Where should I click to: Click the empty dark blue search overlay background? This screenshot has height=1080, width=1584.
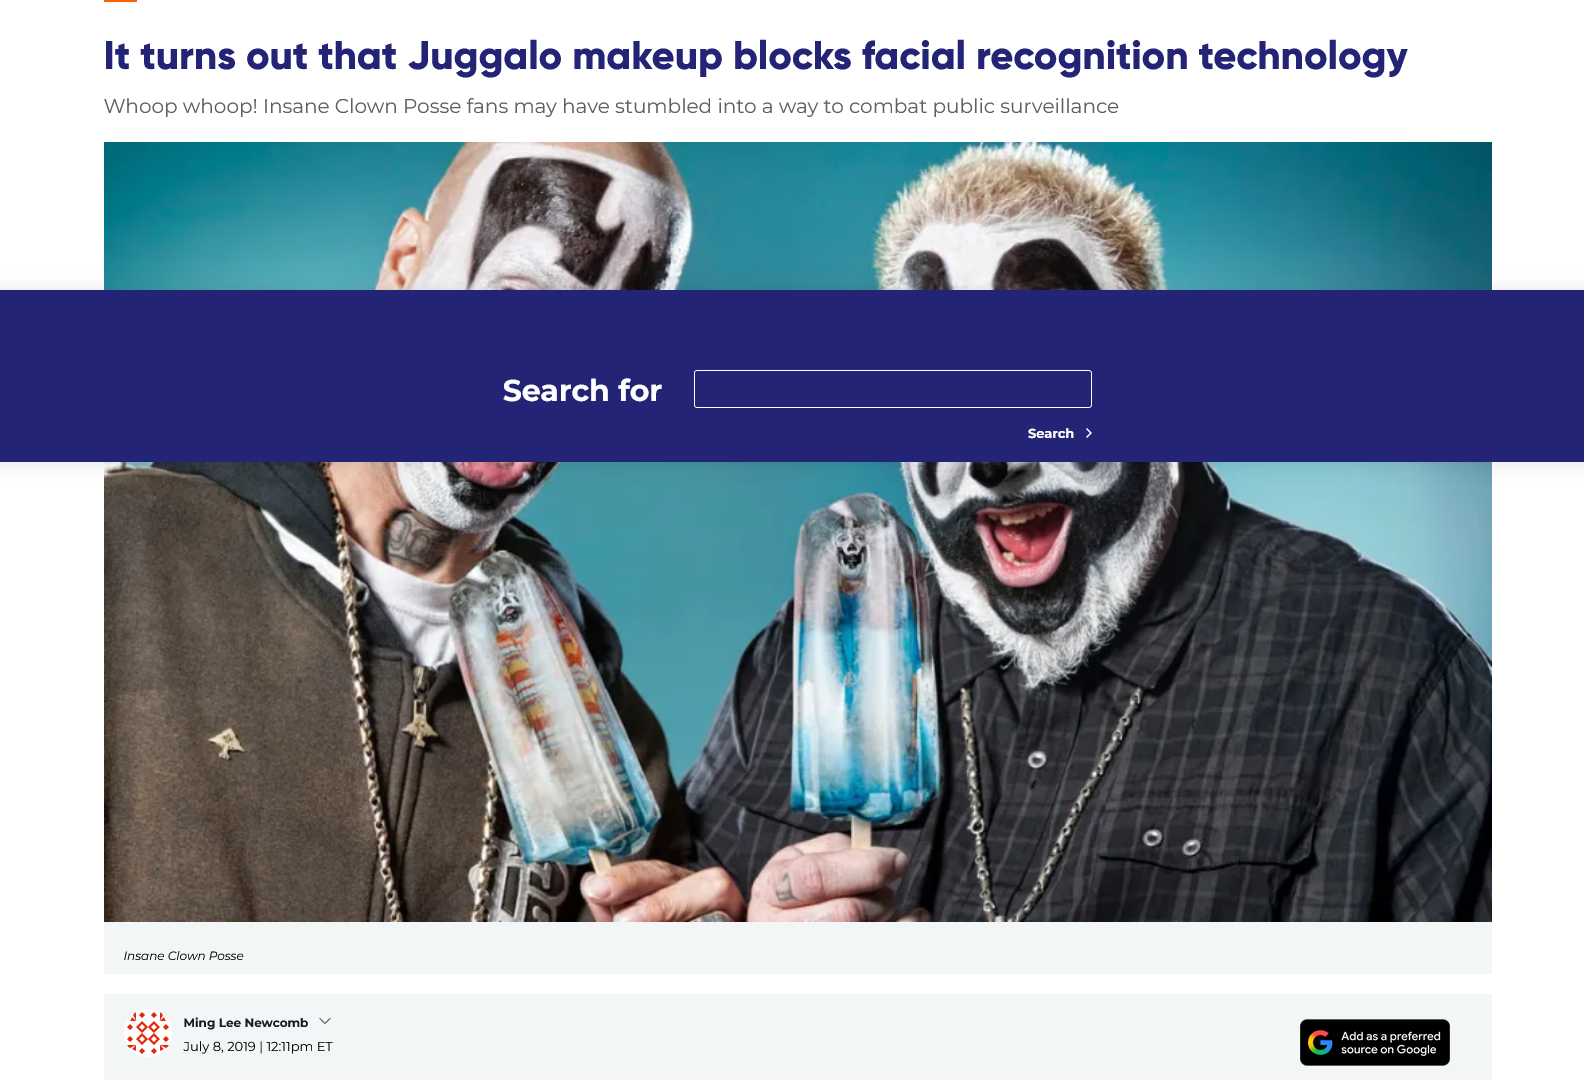[x=250, y=376]
